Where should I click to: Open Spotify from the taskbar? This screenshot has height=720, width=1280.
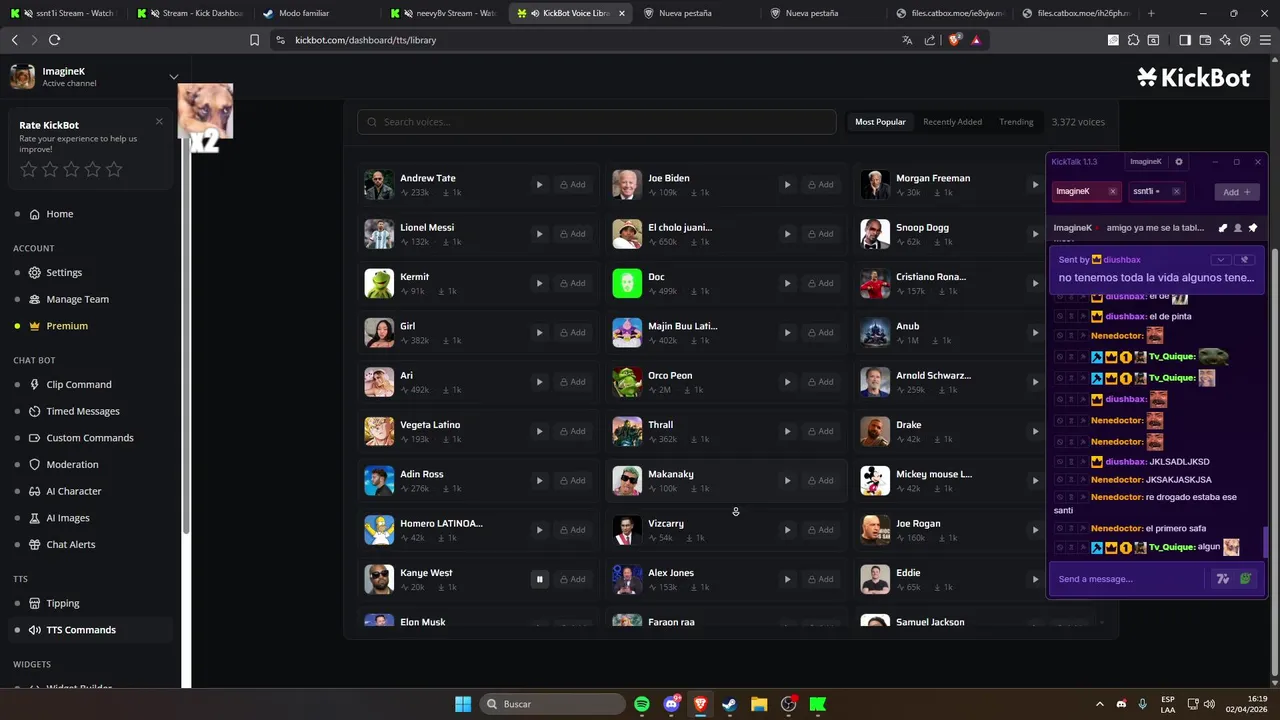tap(642, 704)
